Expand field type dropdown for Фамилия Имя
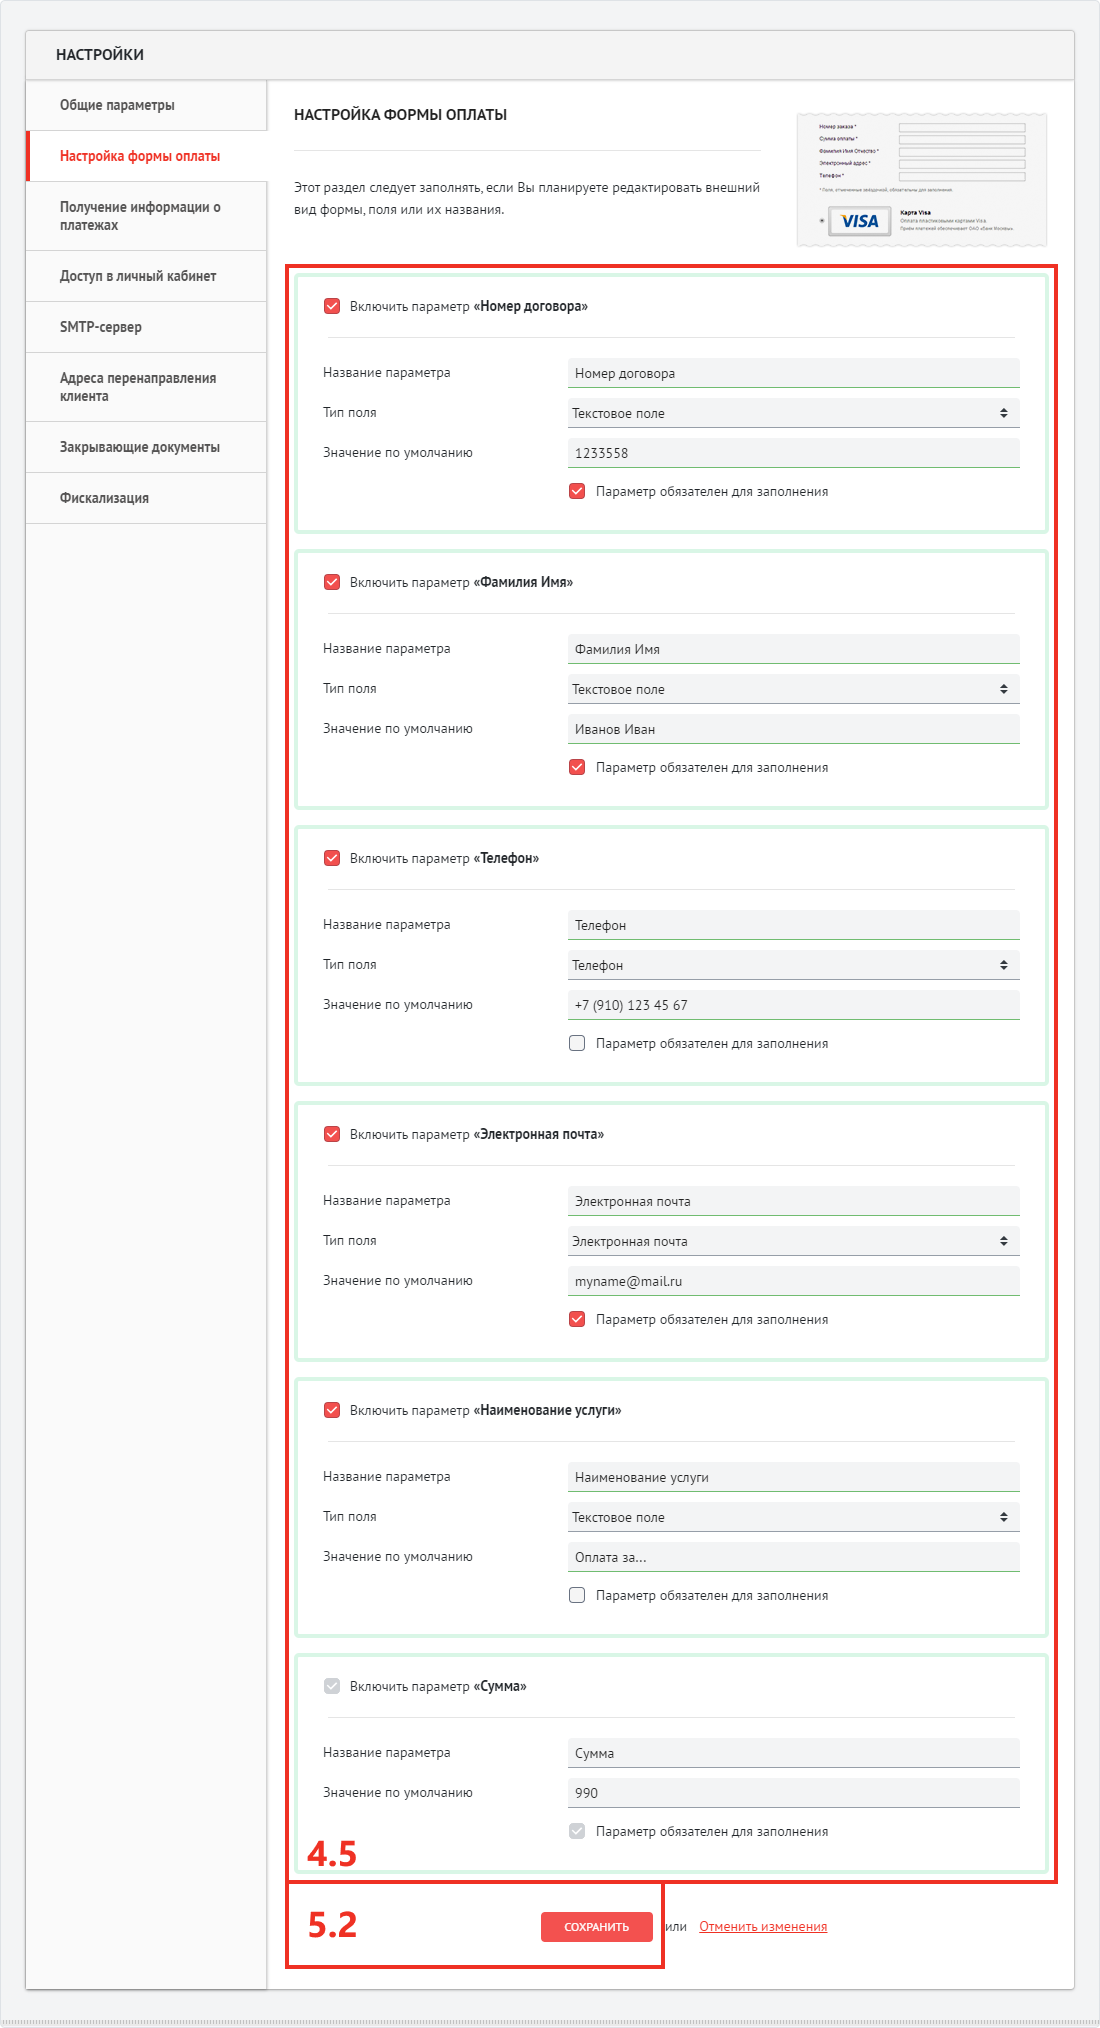 pyautogui.click(x=793, y=689)
